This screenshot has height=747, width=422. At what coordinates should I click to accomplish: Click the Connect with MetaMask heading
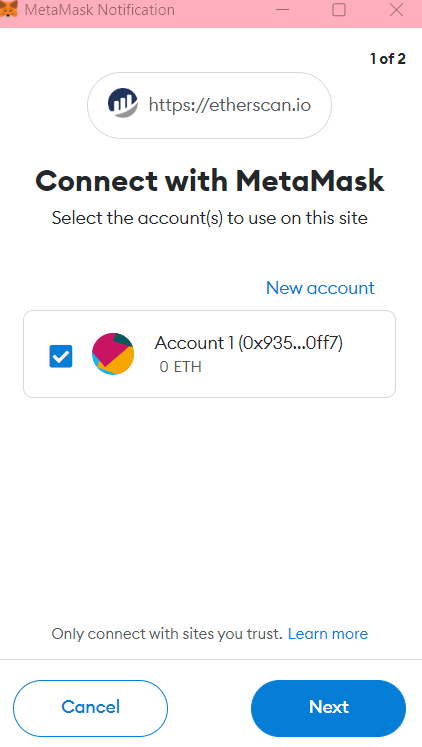[210, 181]
